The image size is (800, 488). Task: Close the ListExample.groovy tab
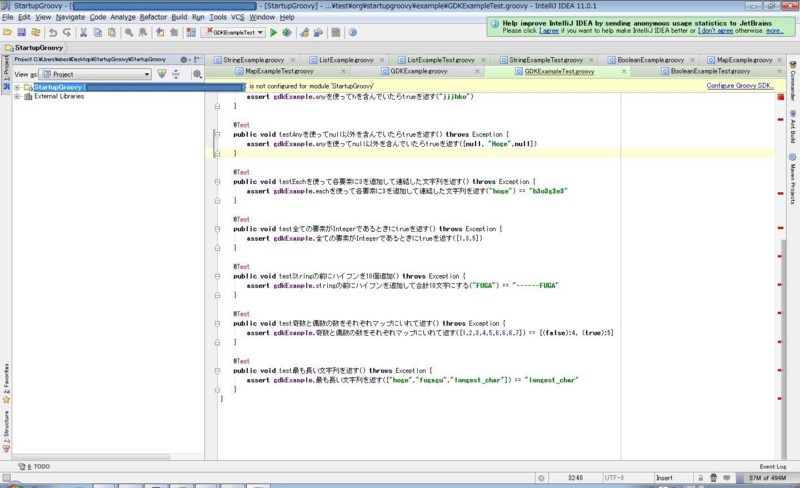tap(382, 60)
